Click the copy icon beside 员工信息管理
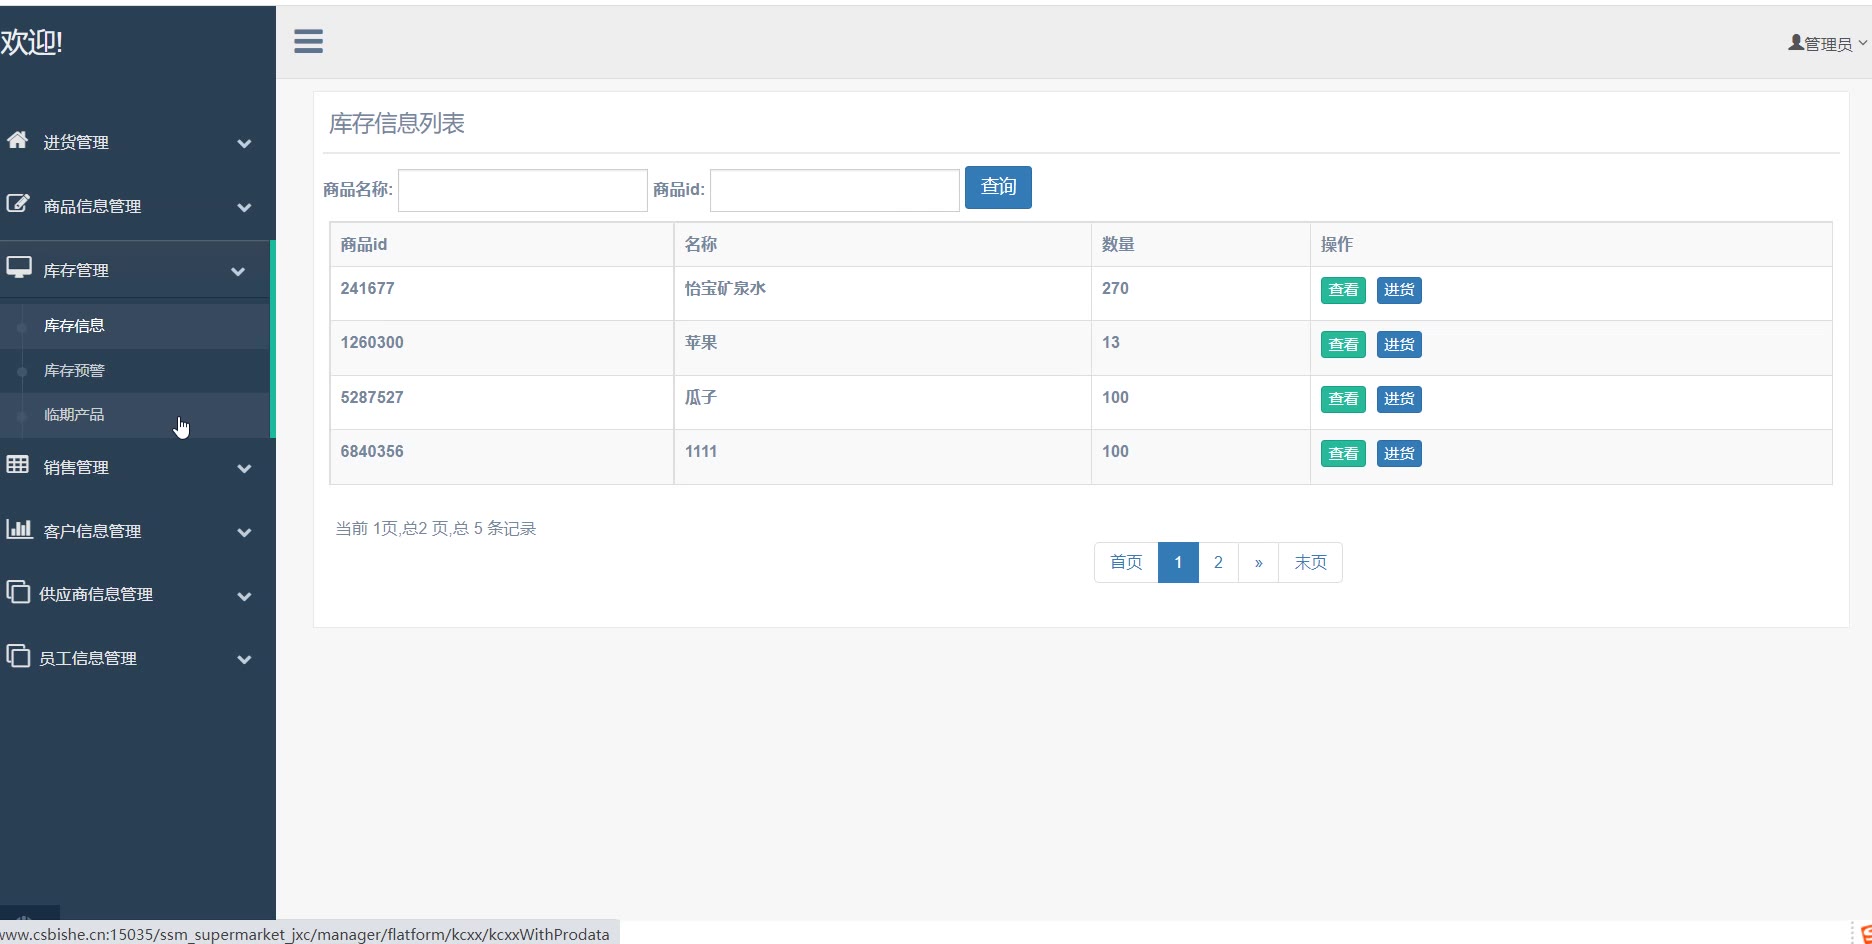 (17, 656)
